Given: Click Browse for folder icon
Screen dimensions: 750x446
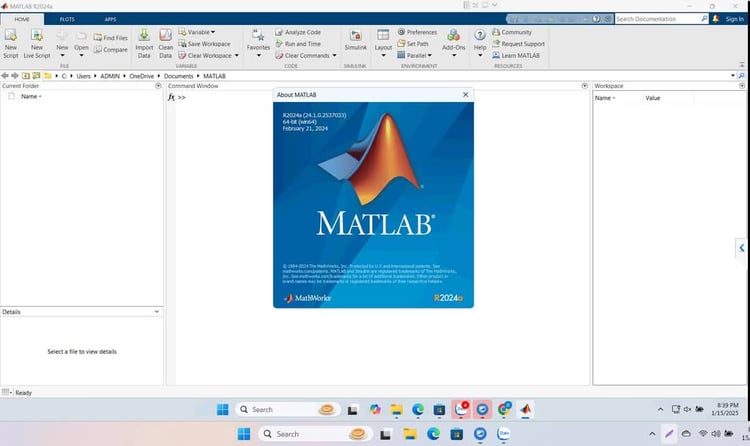Looking at the screenshot, I should point(36,76).
